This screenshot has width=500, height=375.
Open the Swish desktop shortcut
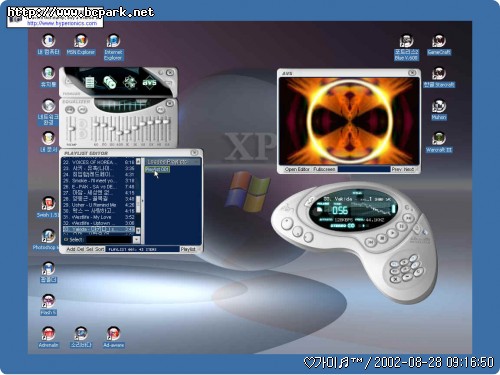point(48,207)
